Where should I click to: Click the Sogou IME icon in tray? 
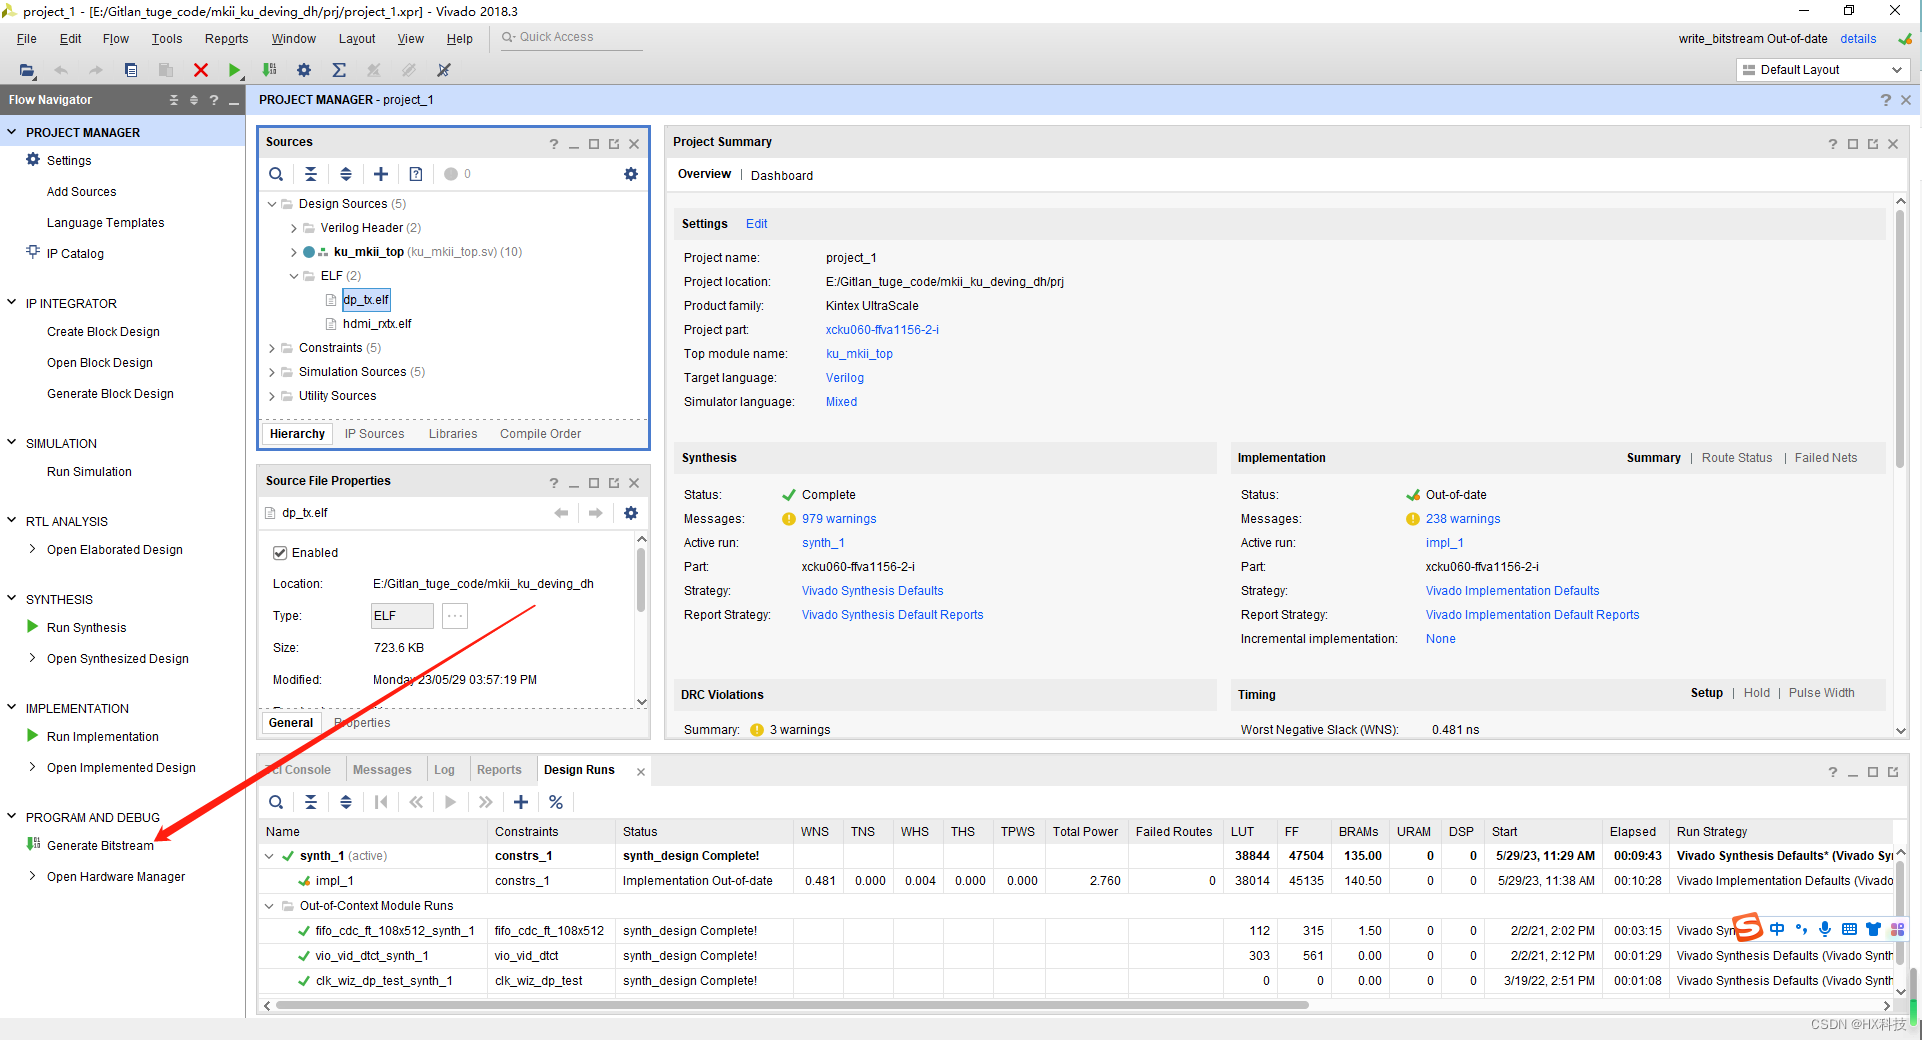tap(1747, 928)
